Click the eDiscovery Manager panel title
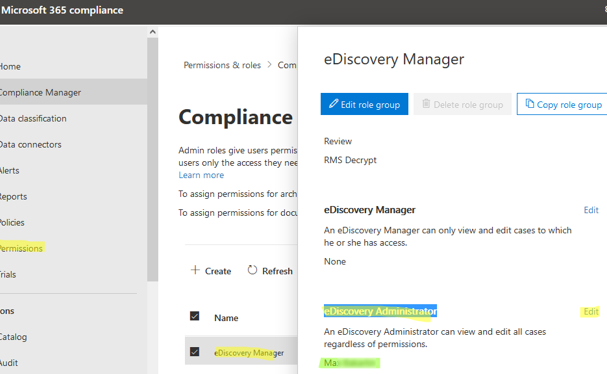Screen dimensions: 607x374 coord(394,59)
